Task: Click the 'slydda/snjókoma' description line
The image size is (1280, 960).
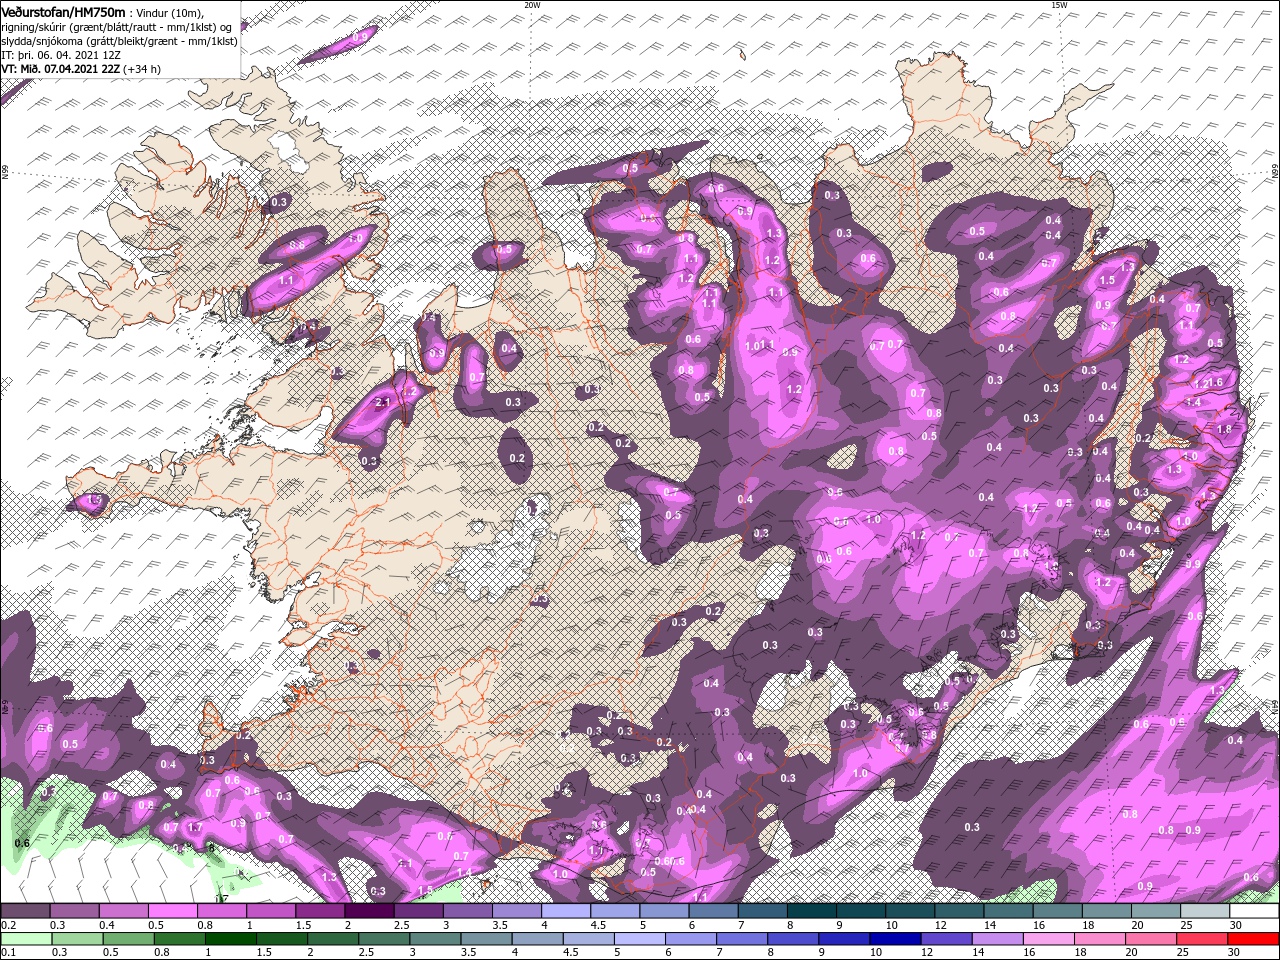Action: click(x=120, y=41)
